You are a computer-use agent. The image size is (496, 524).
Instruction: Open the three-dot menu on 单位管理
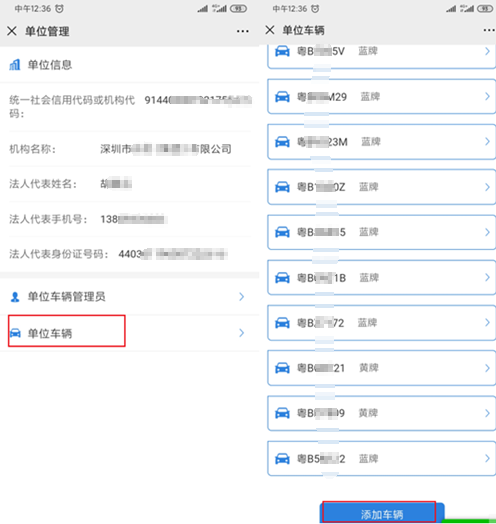[x=243, y=31]
